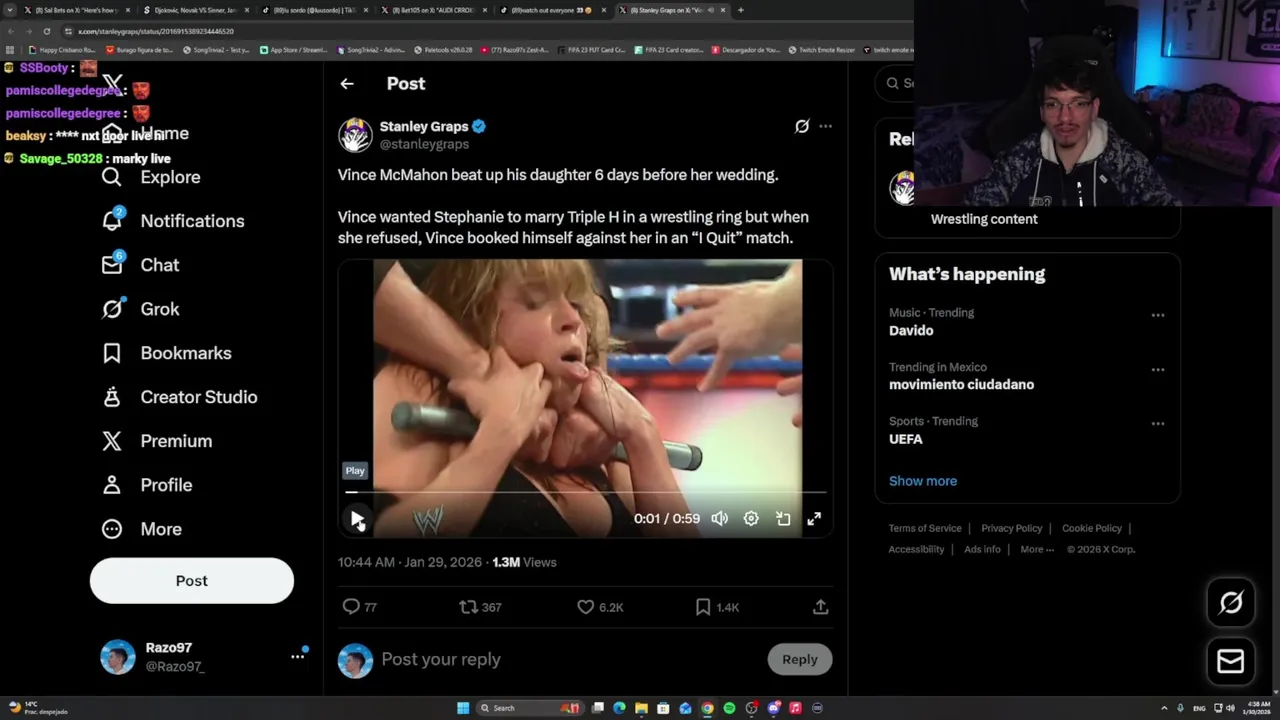The height and width of the screenshot is (720, 1280).
Task: Switch to the Djokovic, Novak VS Sinner browser tab
Action: tap(194, 10)
